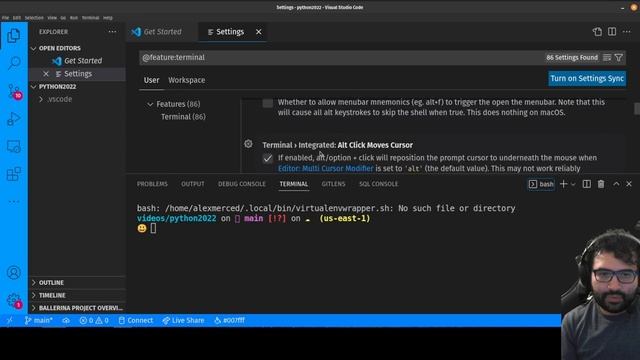Switch to the Get Started editor tab

point(162,32)
